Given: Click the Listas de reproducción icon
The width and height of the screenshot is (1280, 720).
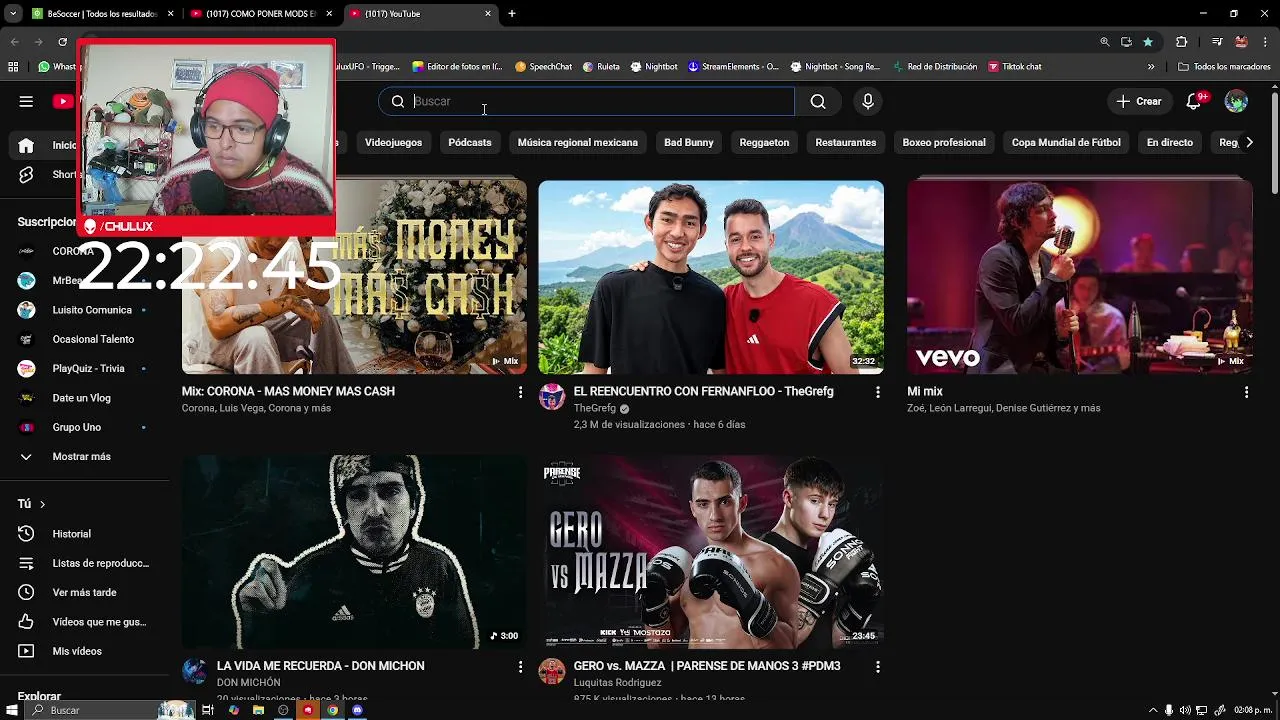Looking at the screenshot, I should tap(26, 563).
